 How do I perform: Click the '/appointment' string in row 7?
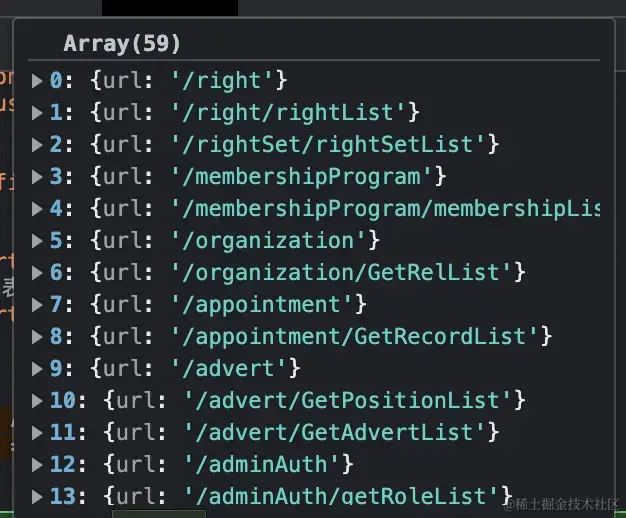pos(262,305)
